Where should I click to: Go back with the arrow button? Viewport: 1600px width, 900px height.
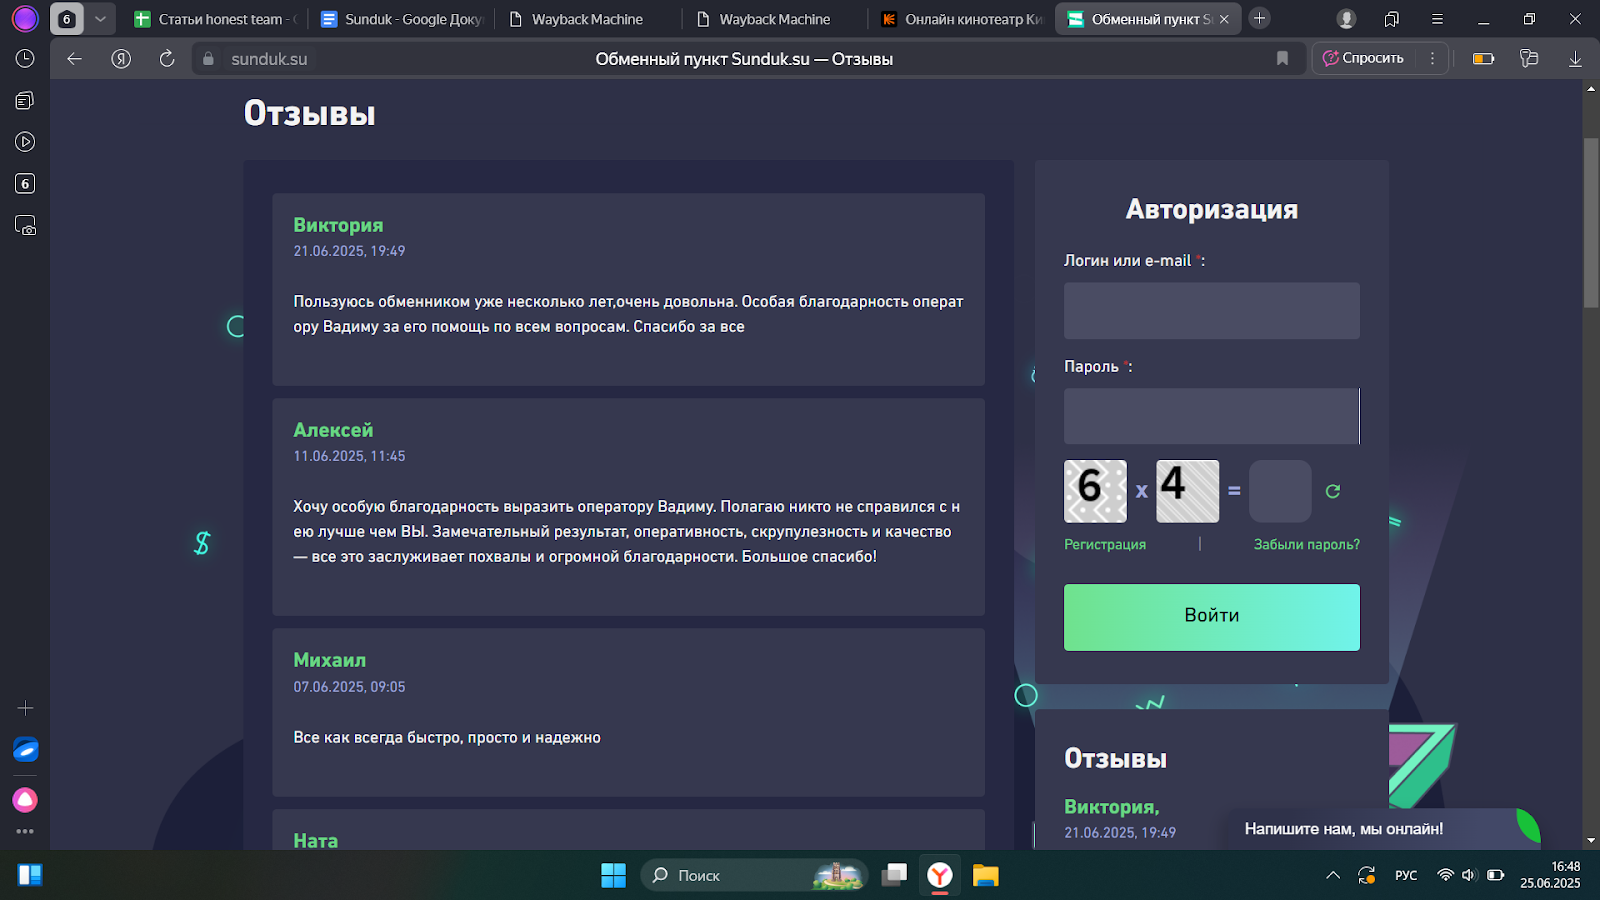tap(74, 59)
